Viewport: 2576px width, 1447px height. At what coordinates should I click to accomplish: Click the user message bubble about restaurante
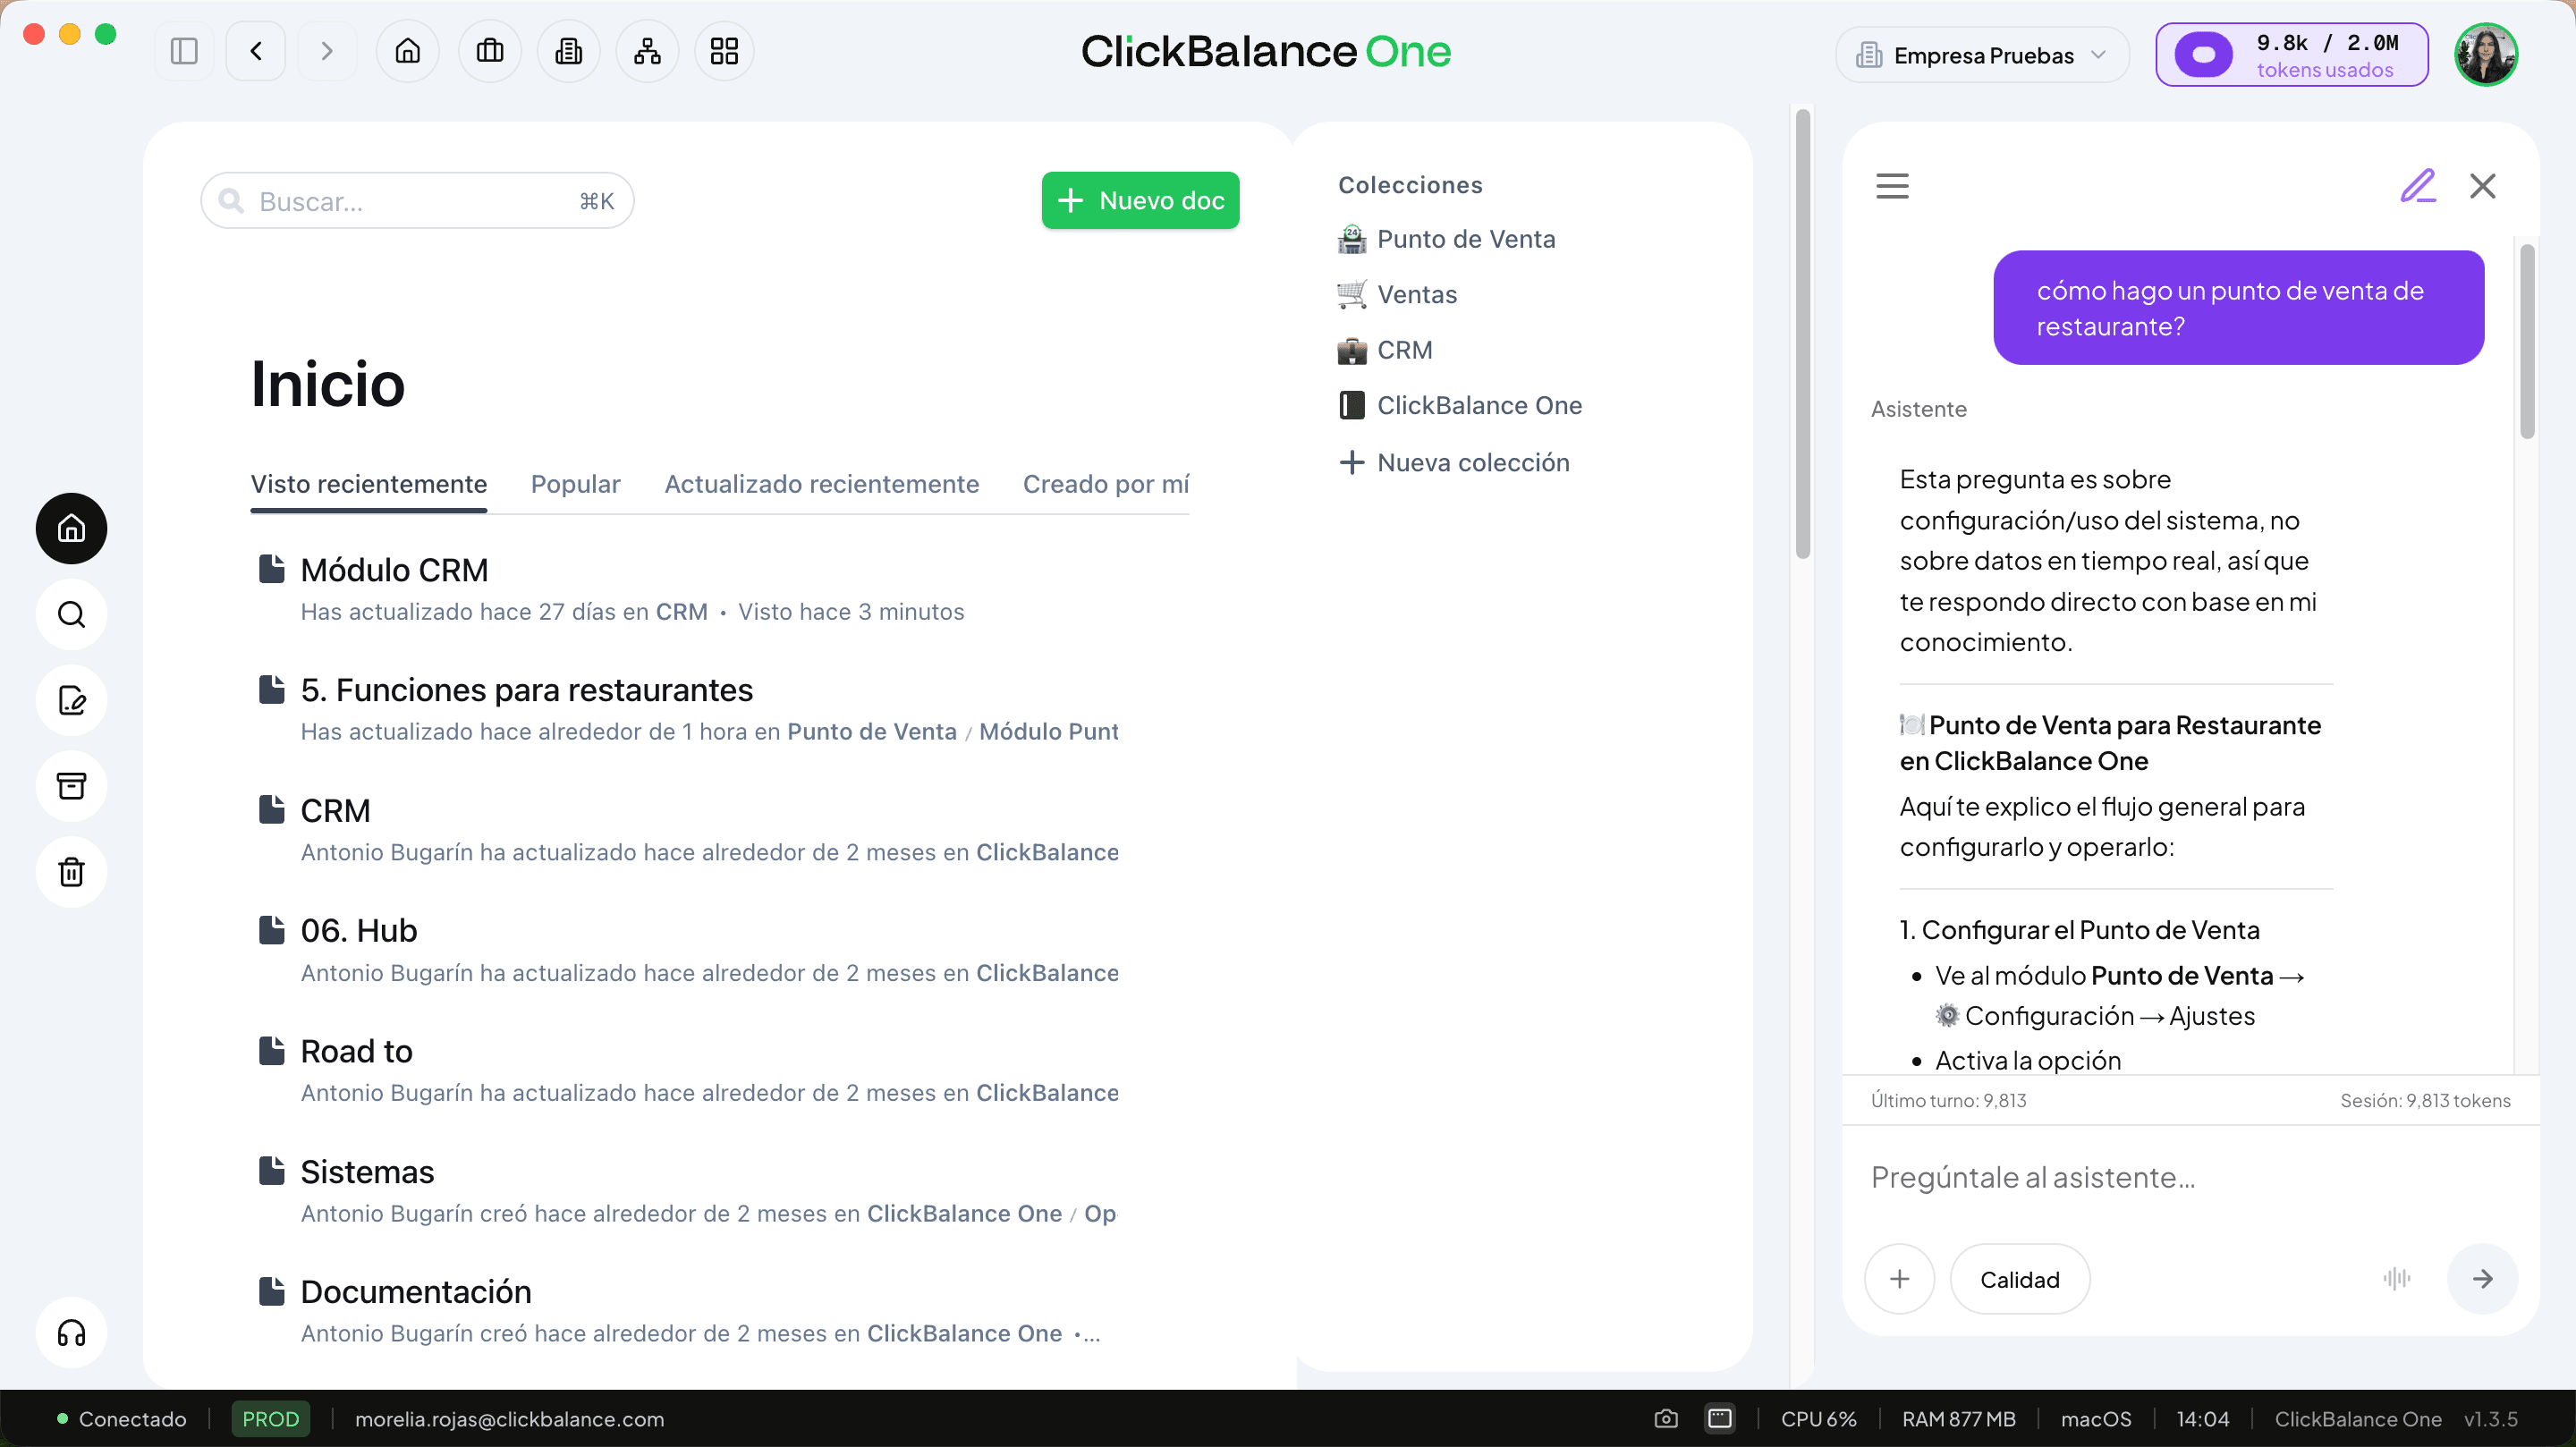point(2238,308)
